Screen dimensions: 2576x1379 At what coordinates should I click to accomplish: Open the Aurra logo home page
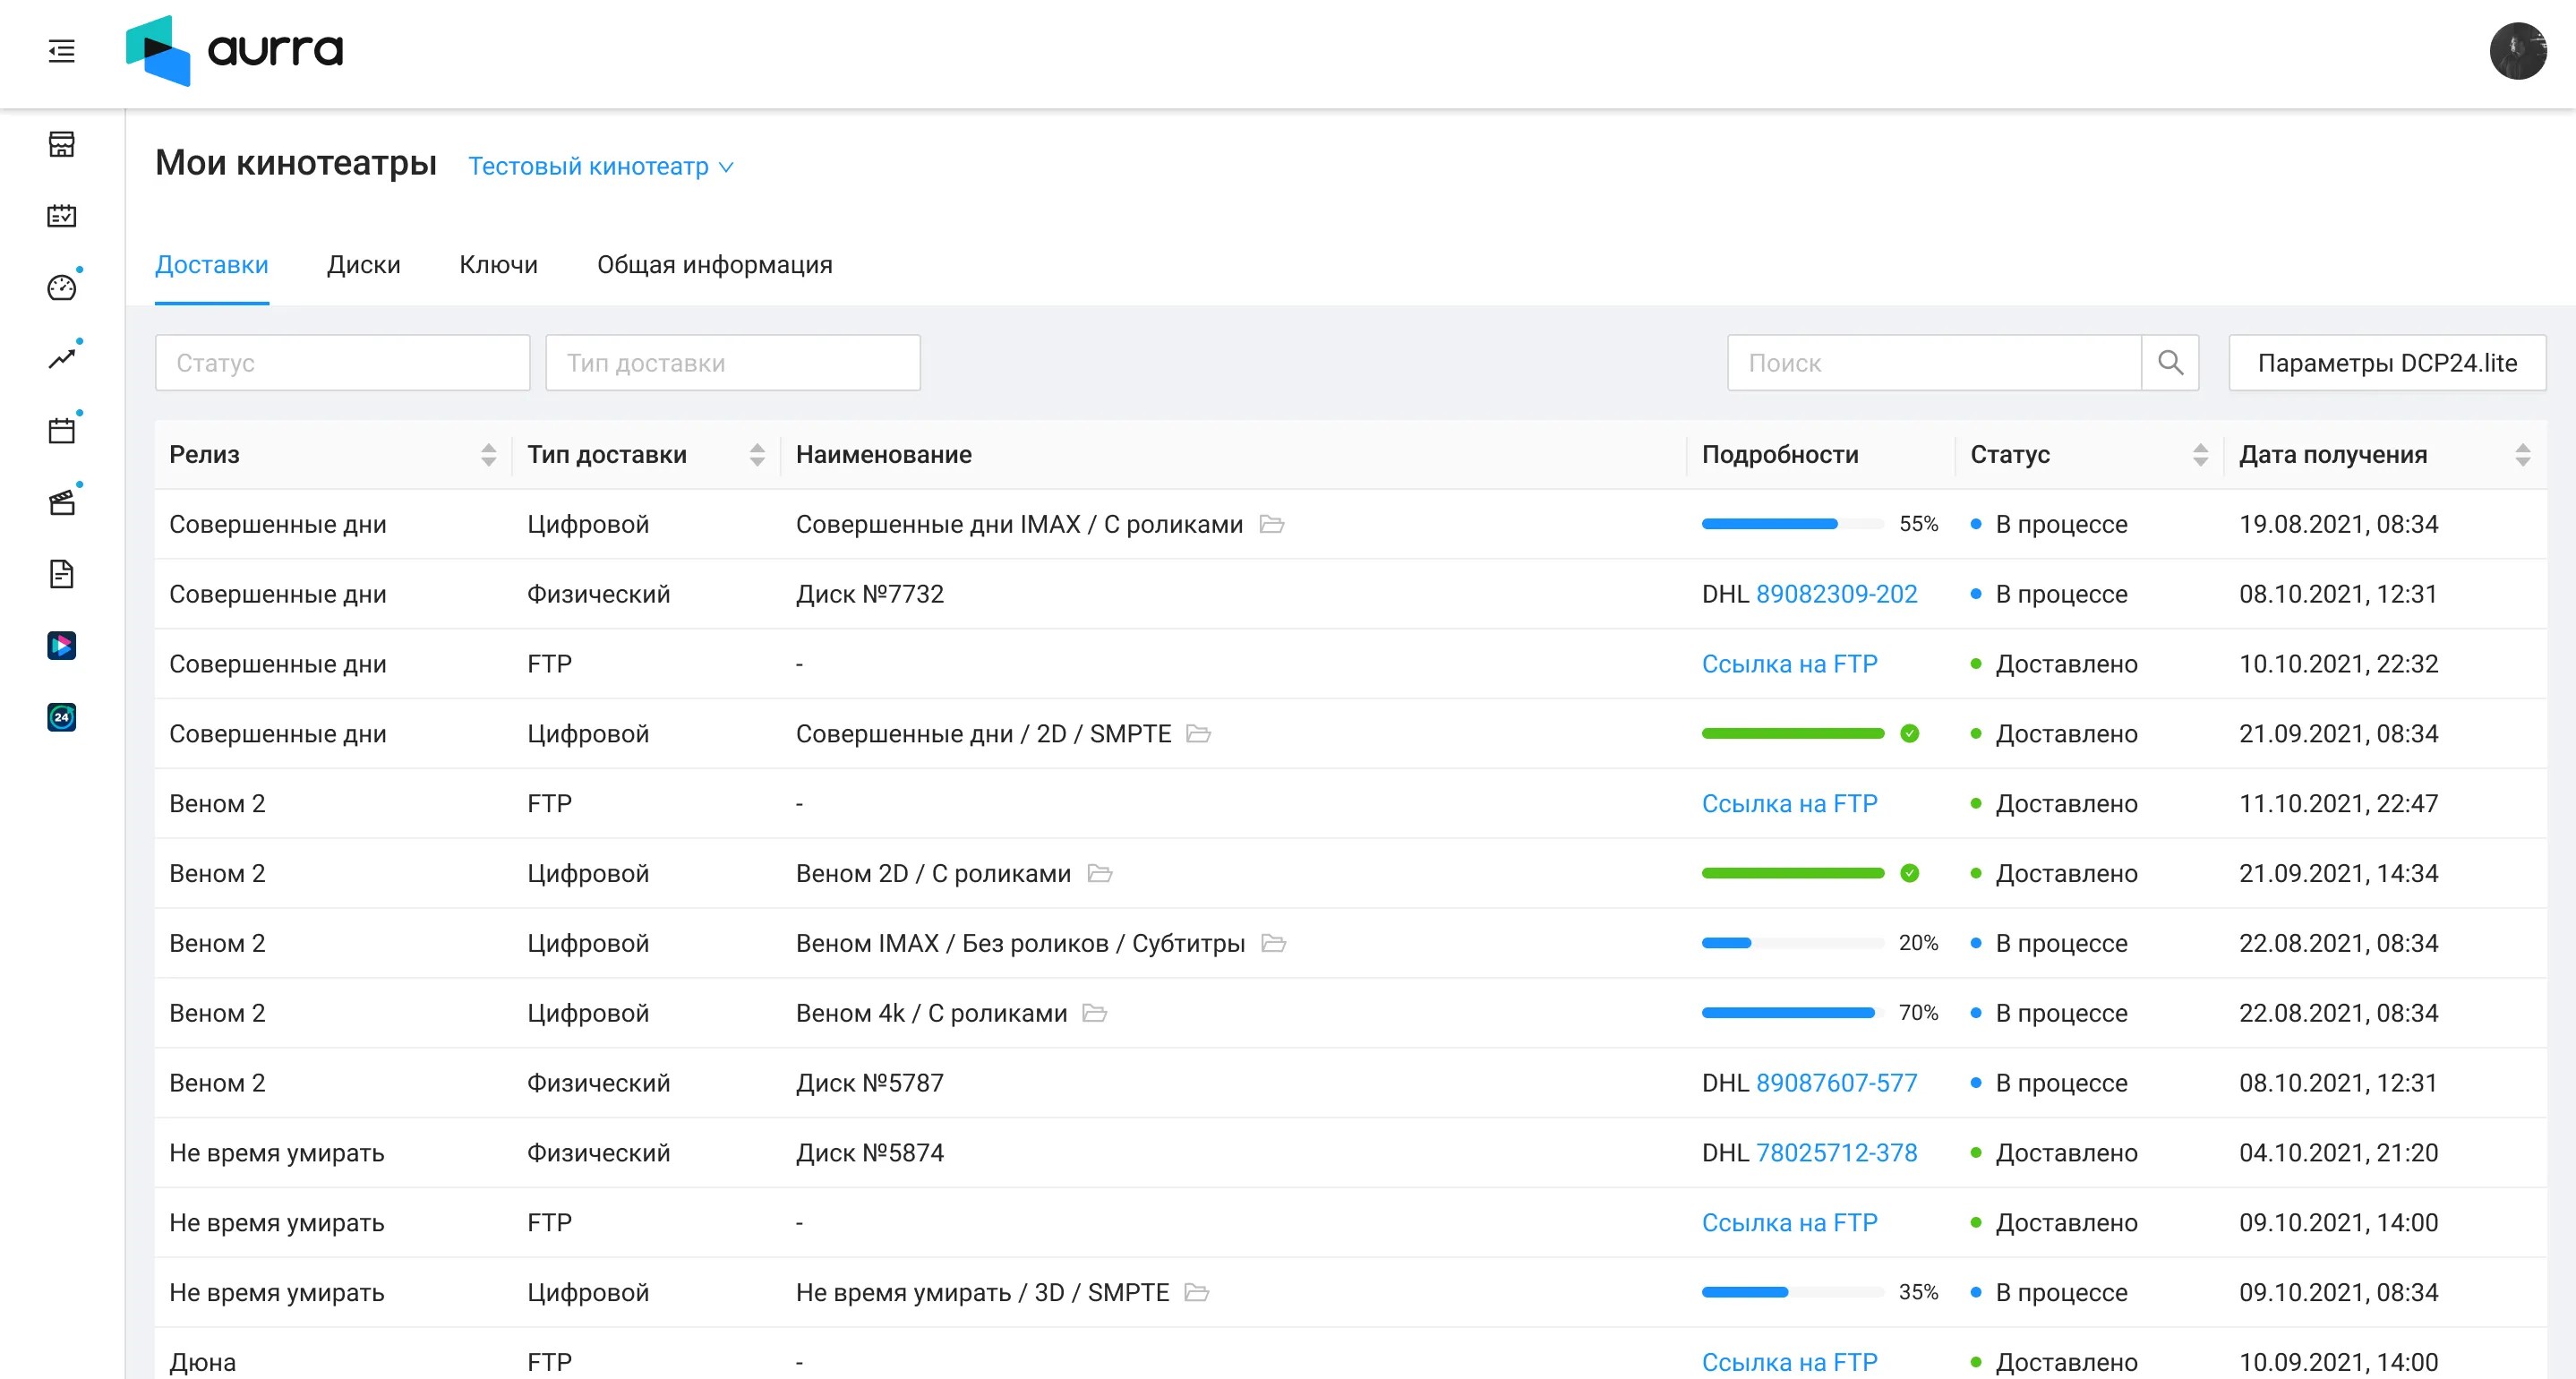(234, 51)
